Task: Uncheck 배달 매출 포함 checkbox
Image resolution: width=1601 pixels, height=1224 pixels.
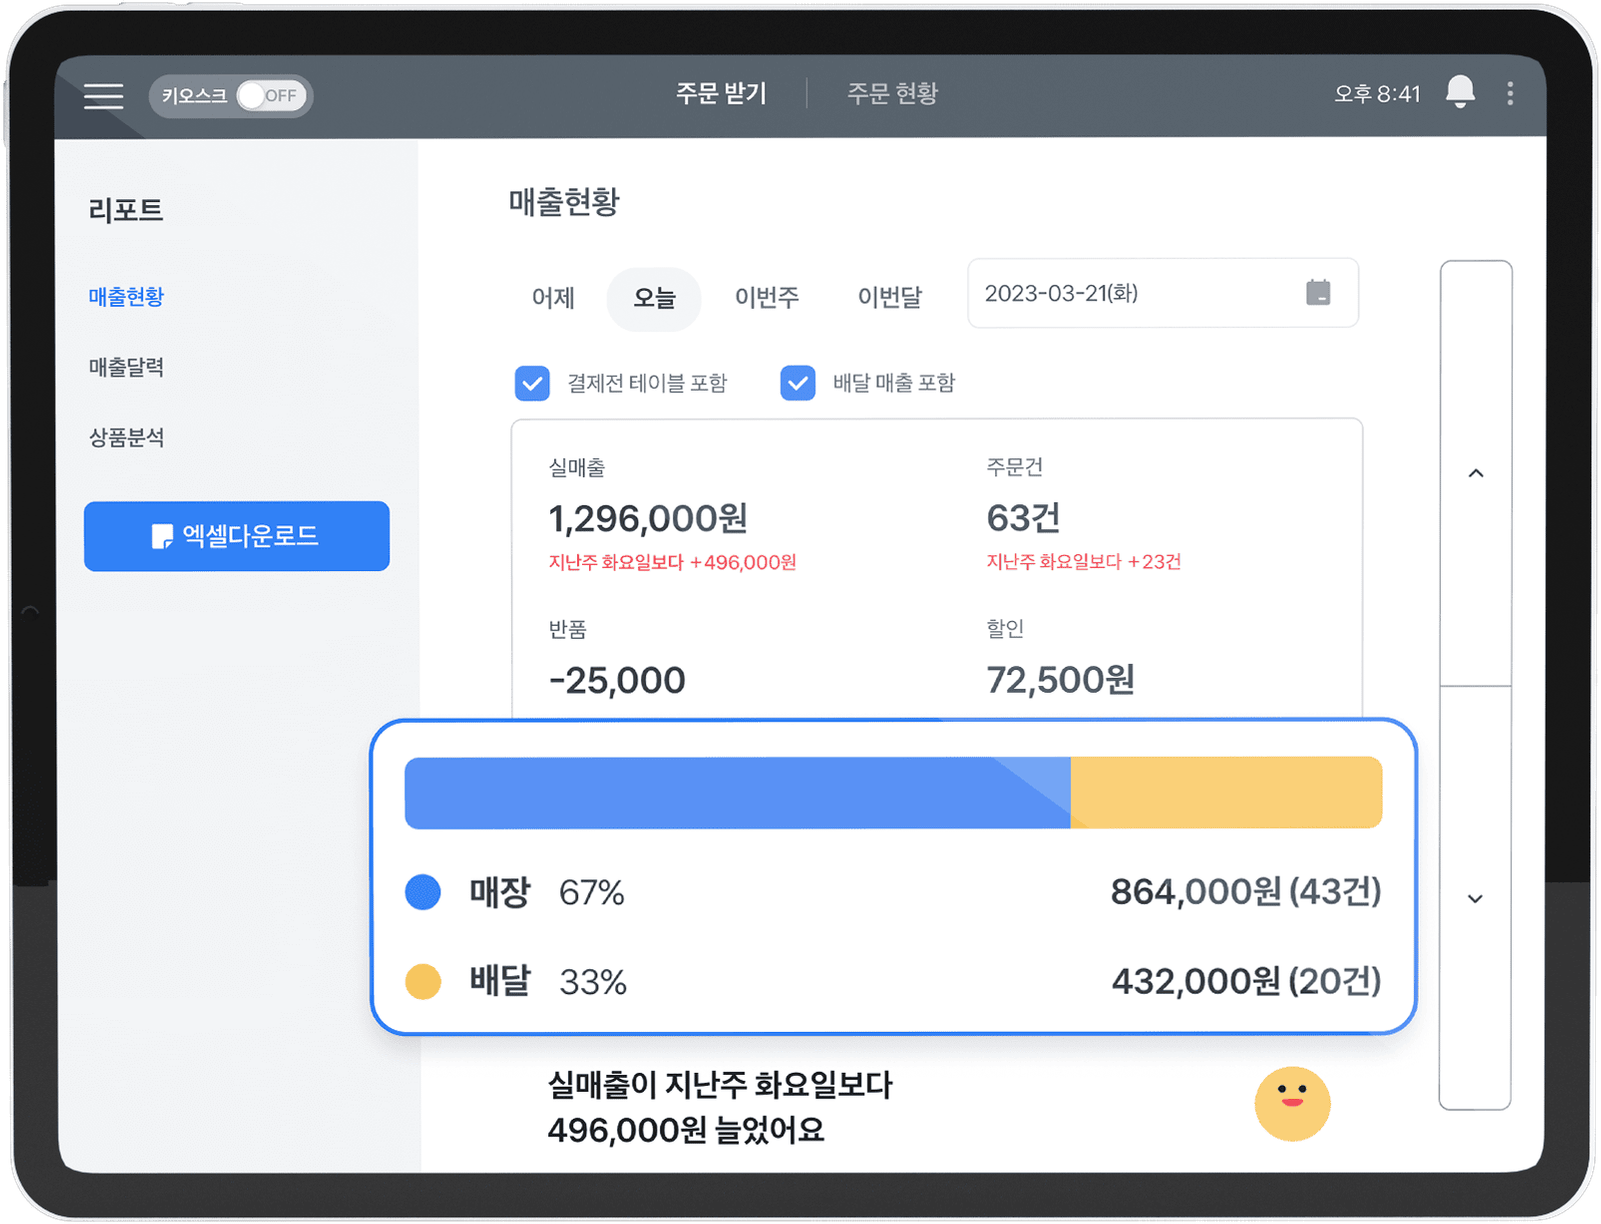Action: (x=797, y=383)
